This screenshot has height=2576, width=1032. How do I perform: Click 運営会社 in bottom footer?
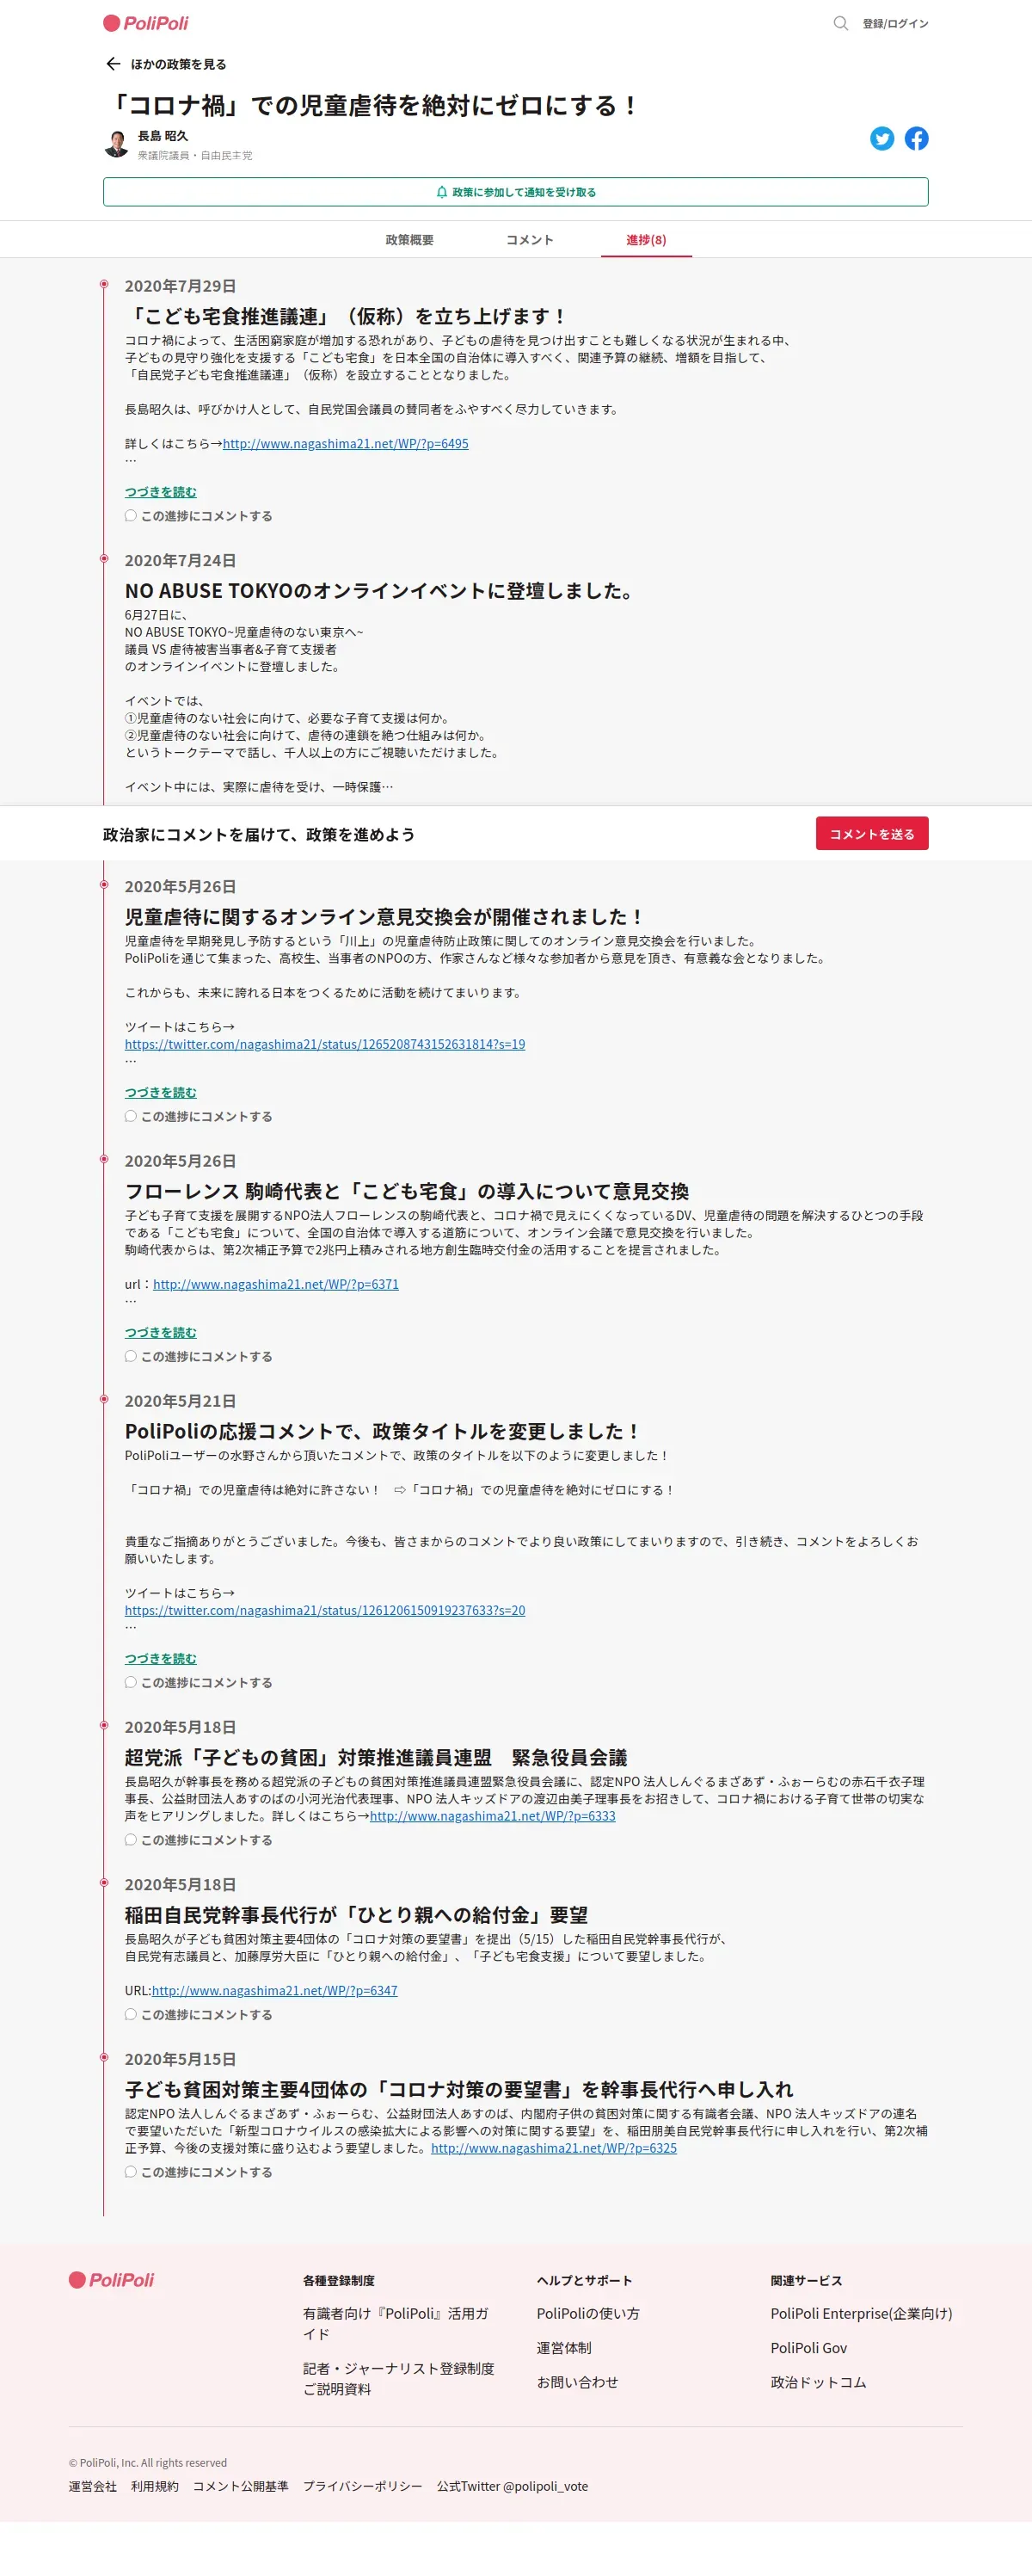coord(92,2486)
